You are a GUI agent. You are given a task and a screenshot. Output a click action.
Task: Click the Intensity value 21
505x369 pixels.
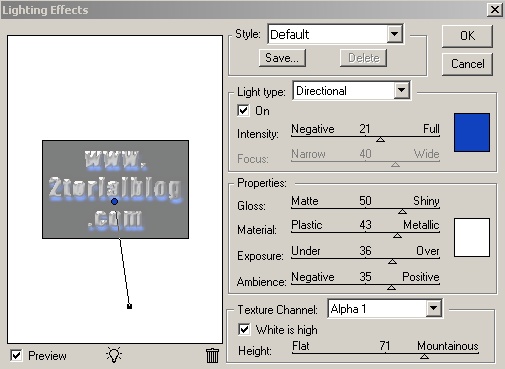pos(365,129)
